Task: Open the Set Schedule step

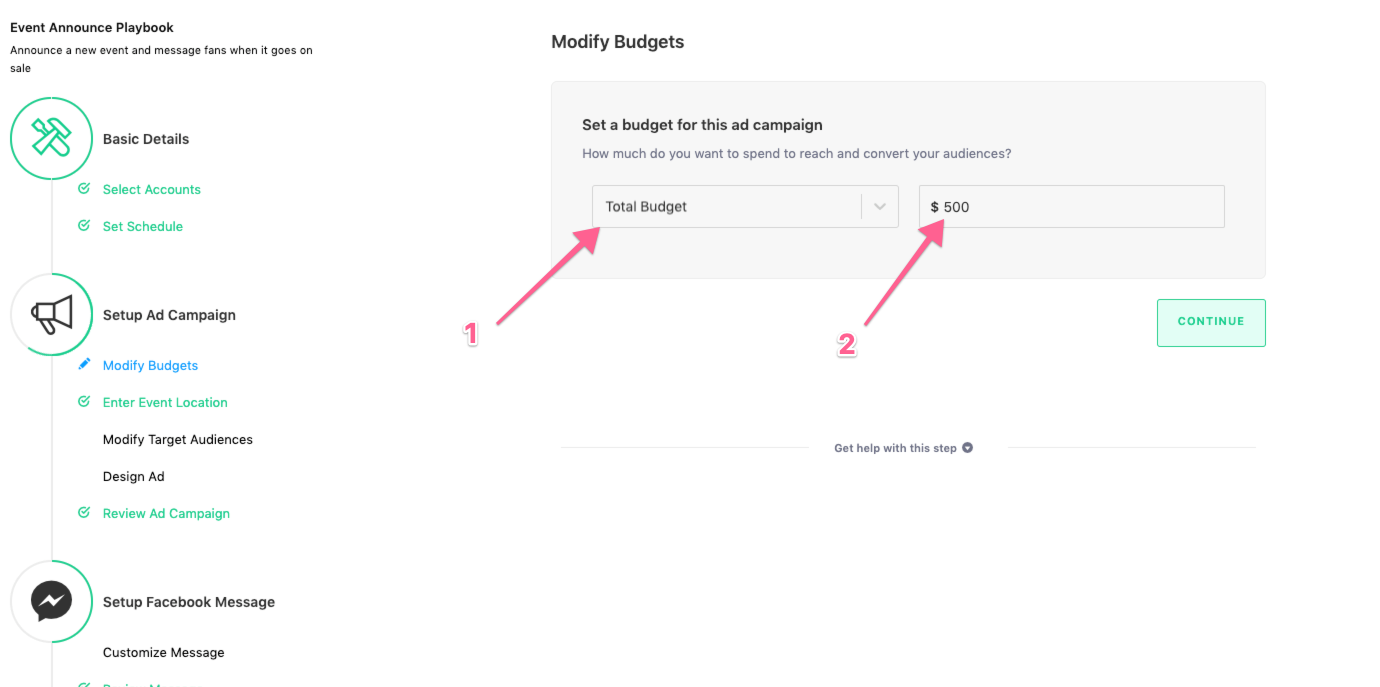Action: [143, 226]
